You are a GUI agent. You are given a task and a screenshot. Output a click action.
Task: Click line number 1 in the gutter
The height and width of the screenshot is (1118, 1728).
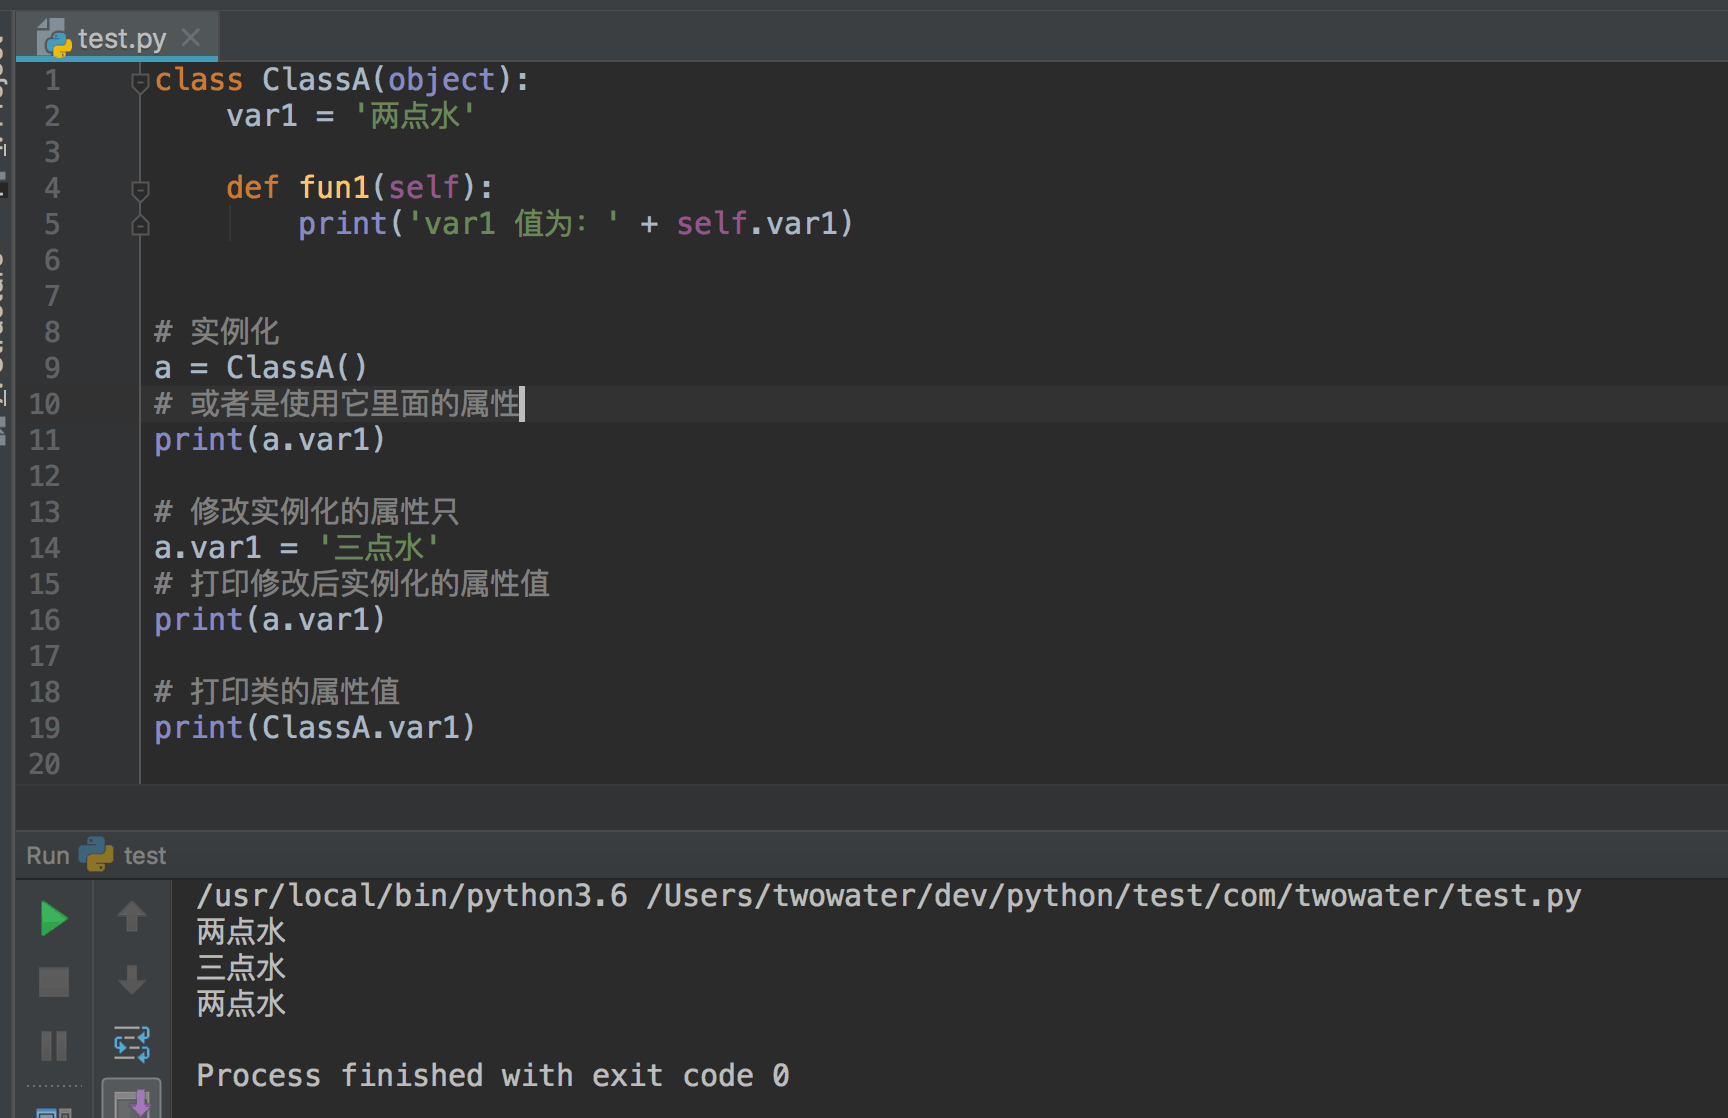click(x=52, y=80)
